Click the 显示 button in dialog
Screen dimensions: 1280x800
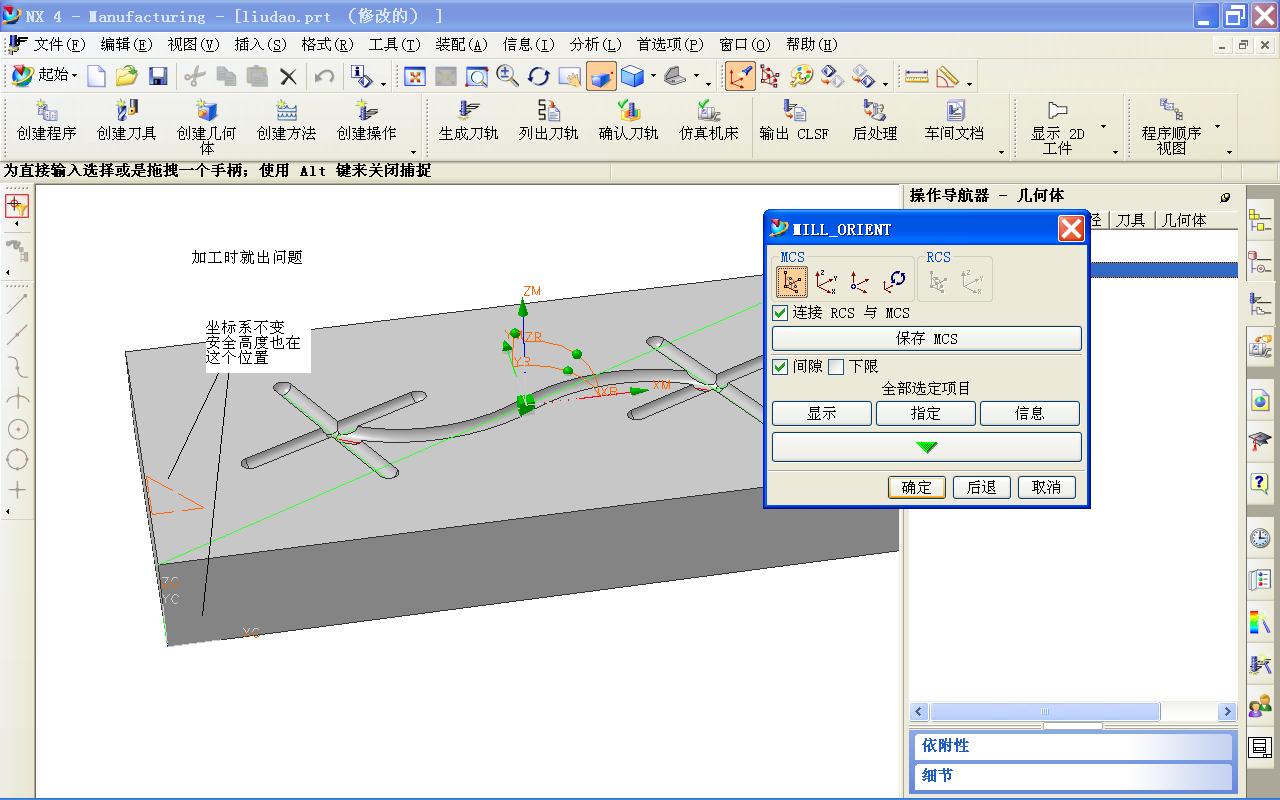pyautogui.click(x=822, y=414)
